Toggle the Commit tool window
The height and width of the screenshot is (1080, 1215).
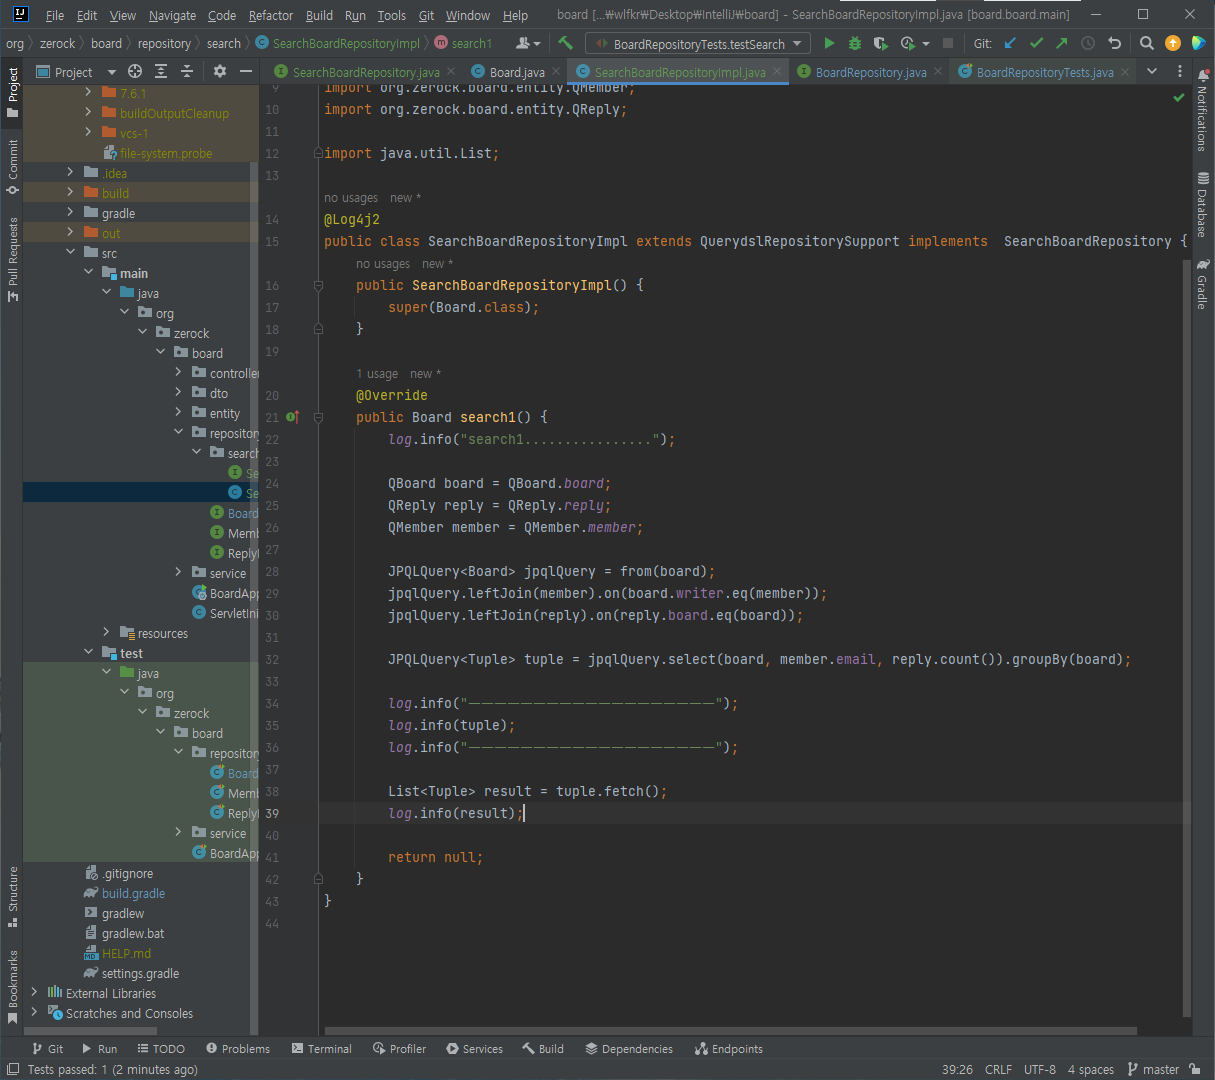13,167
